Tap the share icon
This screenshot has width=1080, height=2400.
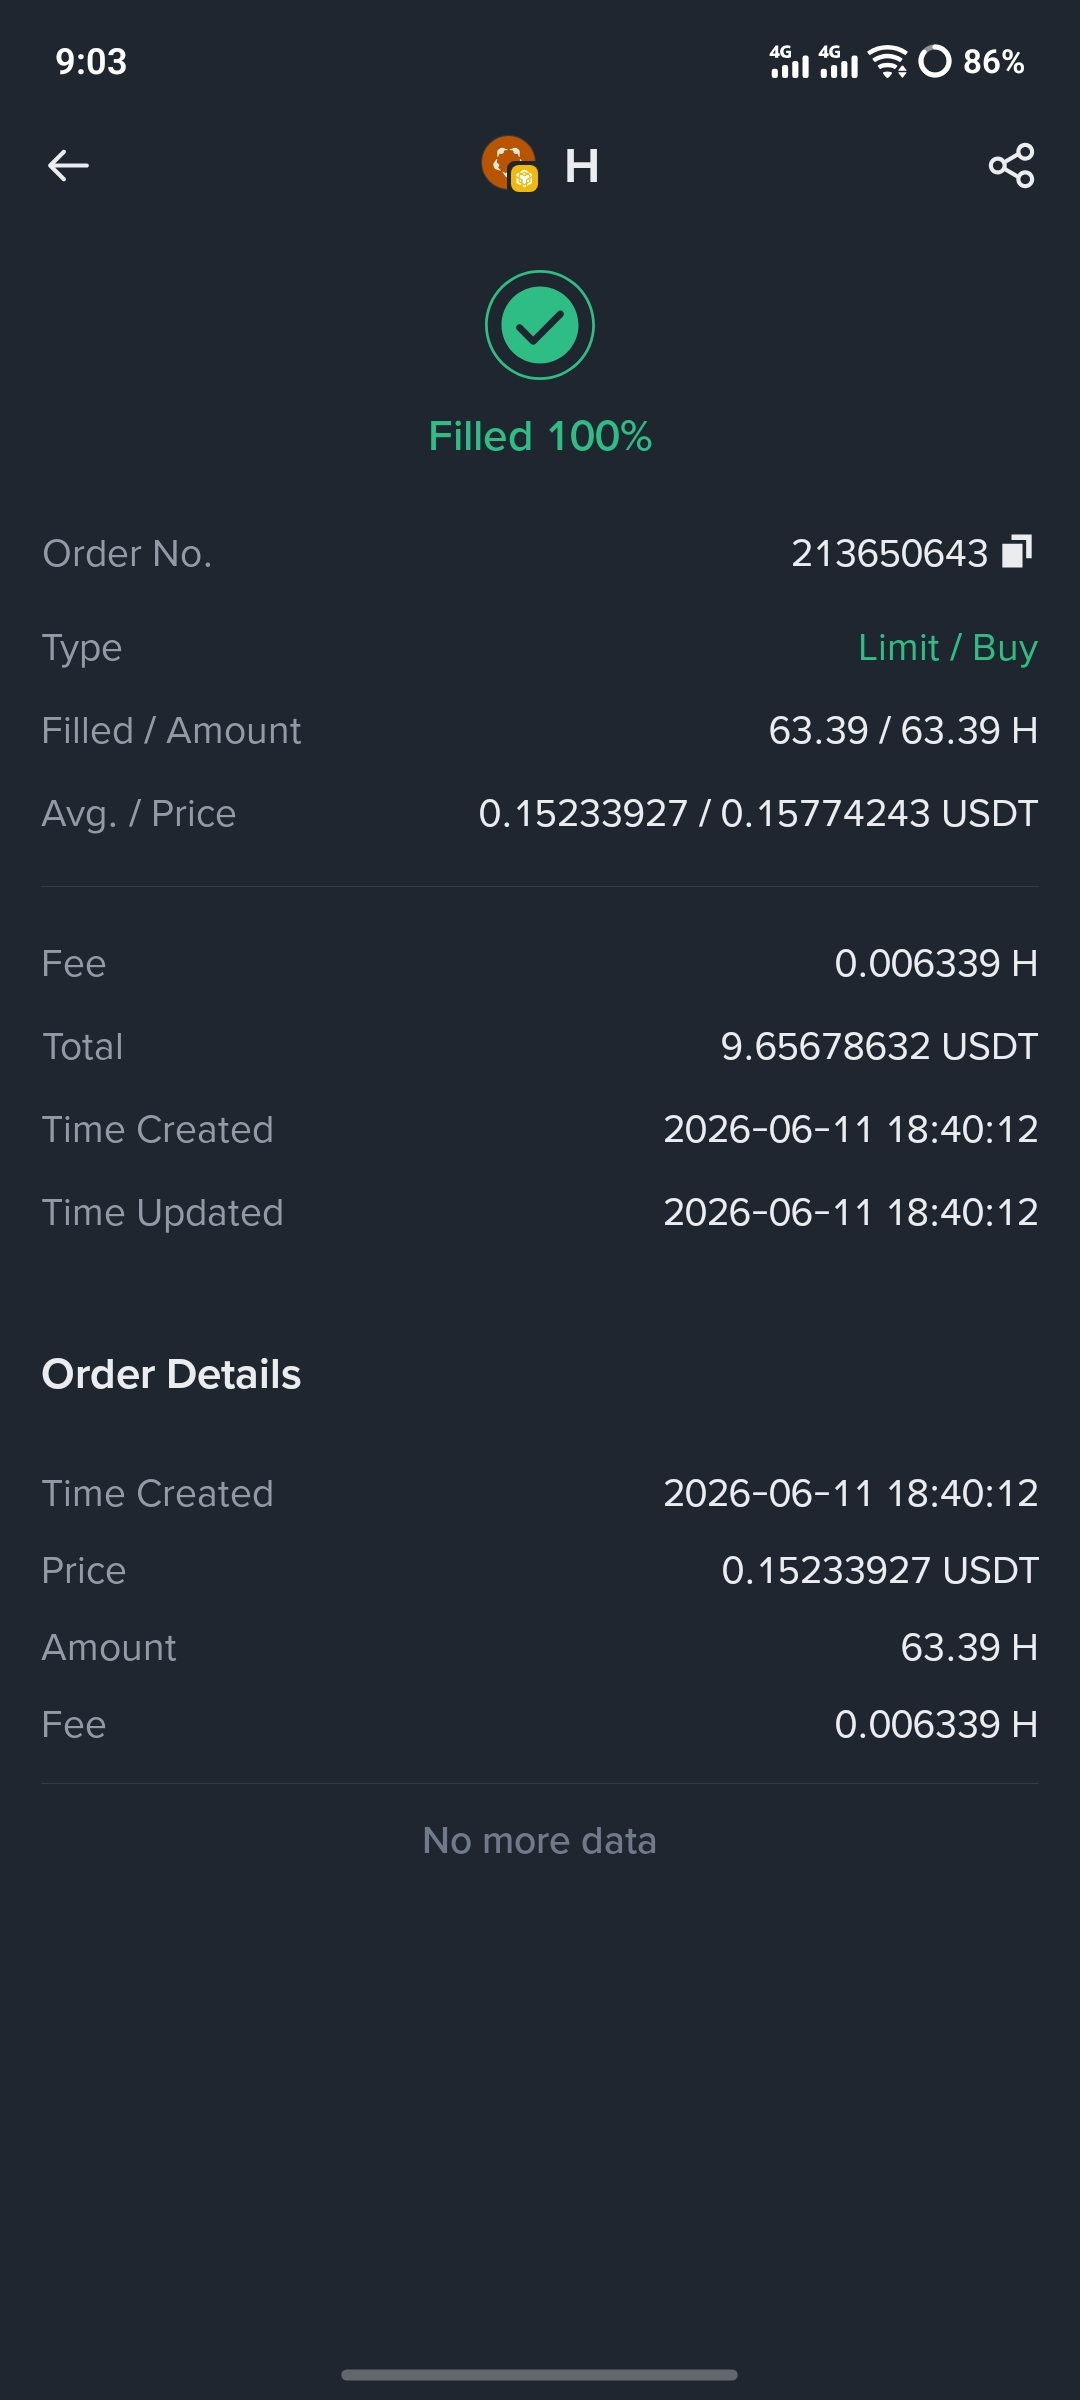coord(1011,165)
